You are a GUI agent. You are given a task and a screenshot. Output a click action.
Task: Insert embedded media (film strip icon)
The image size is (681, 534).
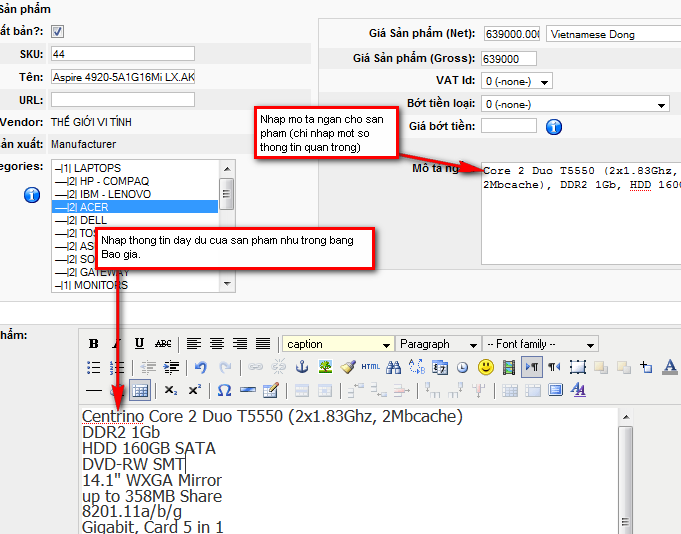tap(509, 367)
